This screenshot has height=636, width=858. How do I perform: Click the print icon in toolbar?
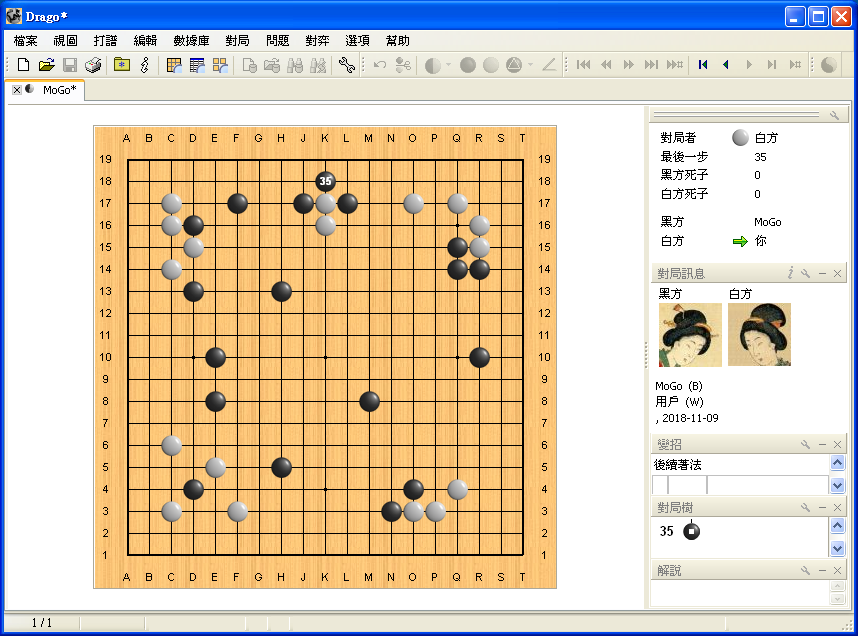93,65
